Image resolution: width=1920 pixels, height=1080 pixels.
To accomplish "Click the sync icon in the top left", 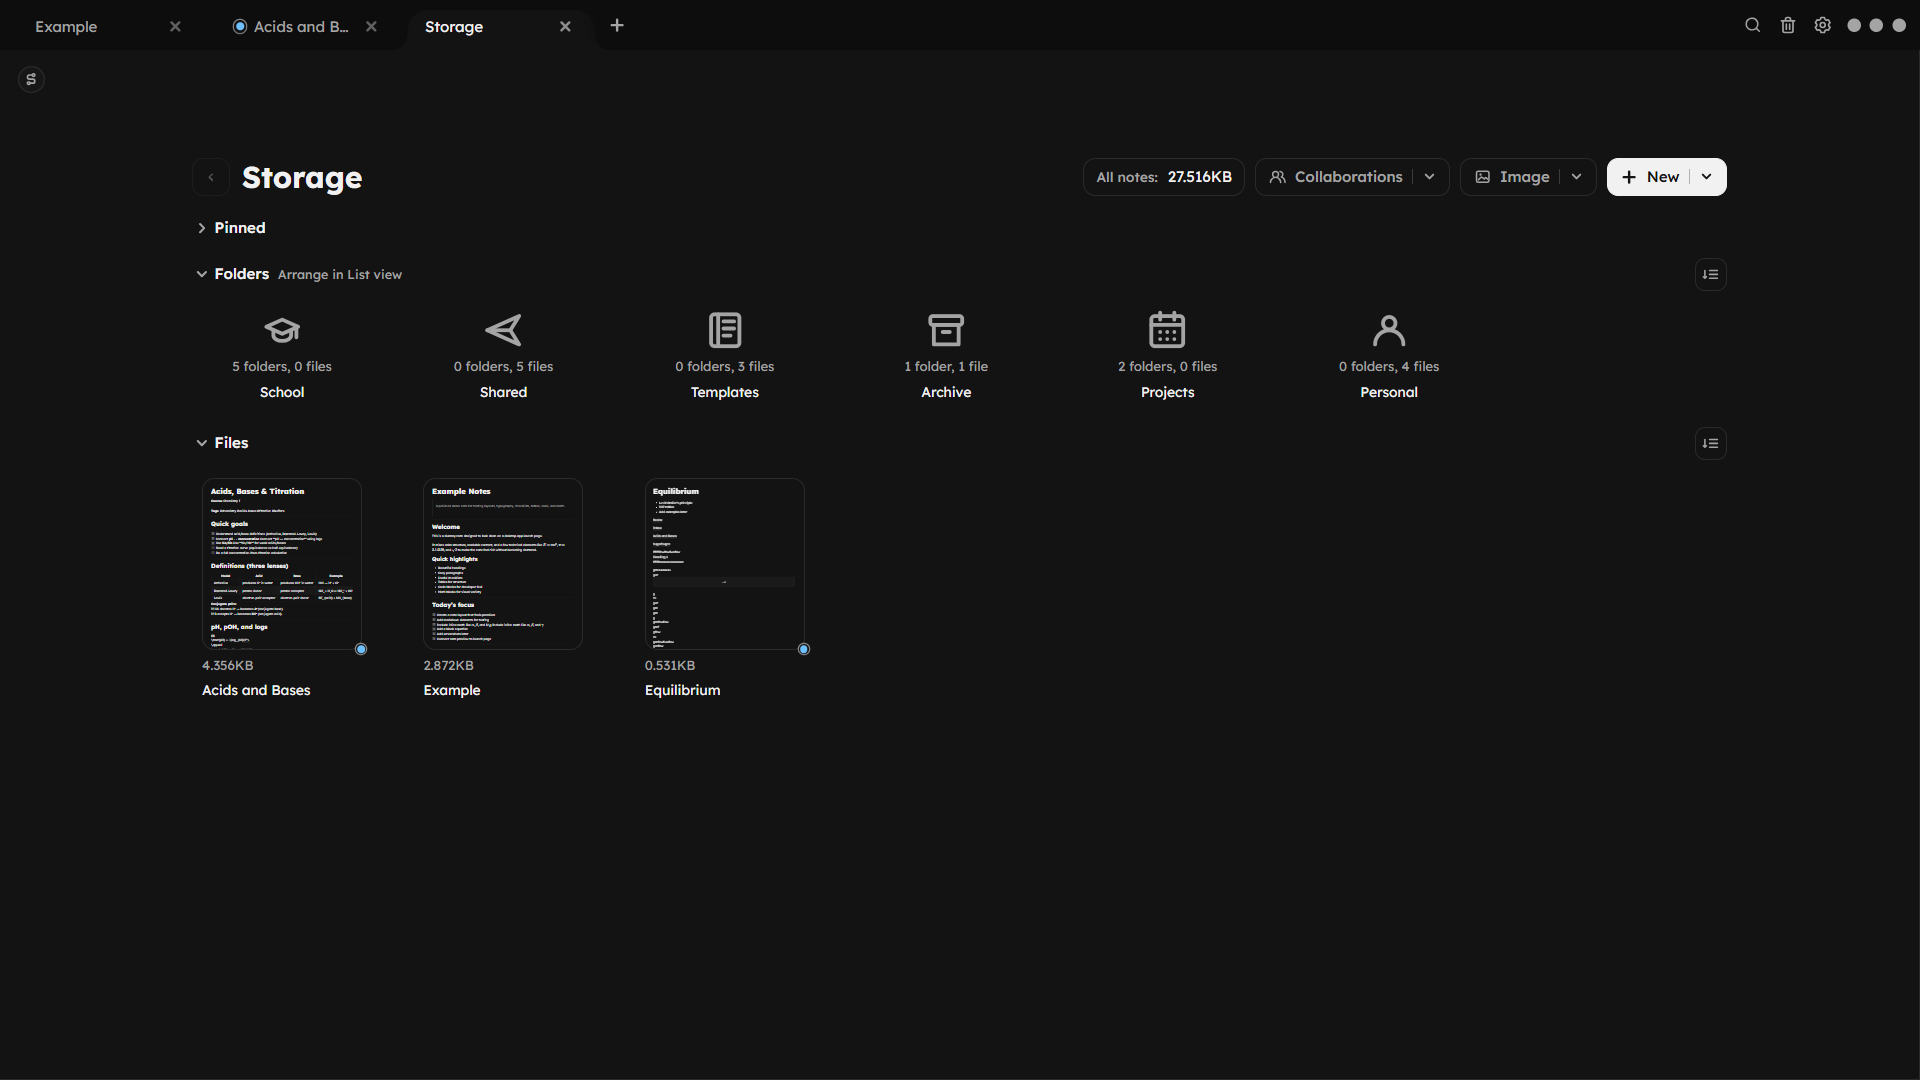I will (31, 79).
